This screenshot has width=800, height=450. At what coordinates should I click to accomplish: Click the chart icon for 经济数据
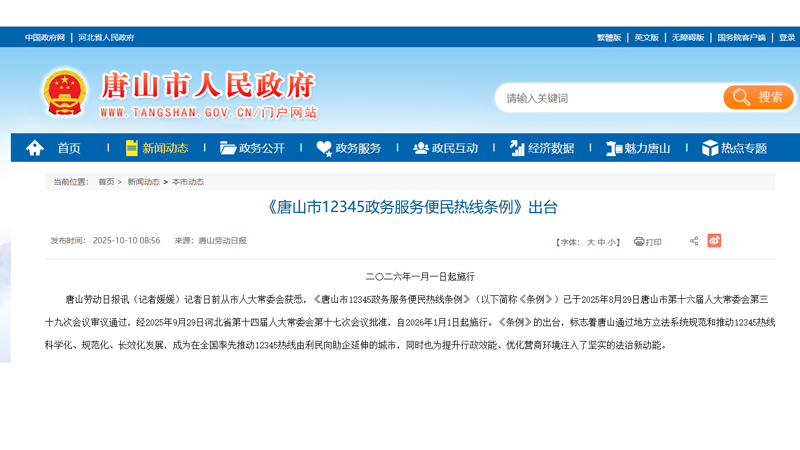(517, 148)
